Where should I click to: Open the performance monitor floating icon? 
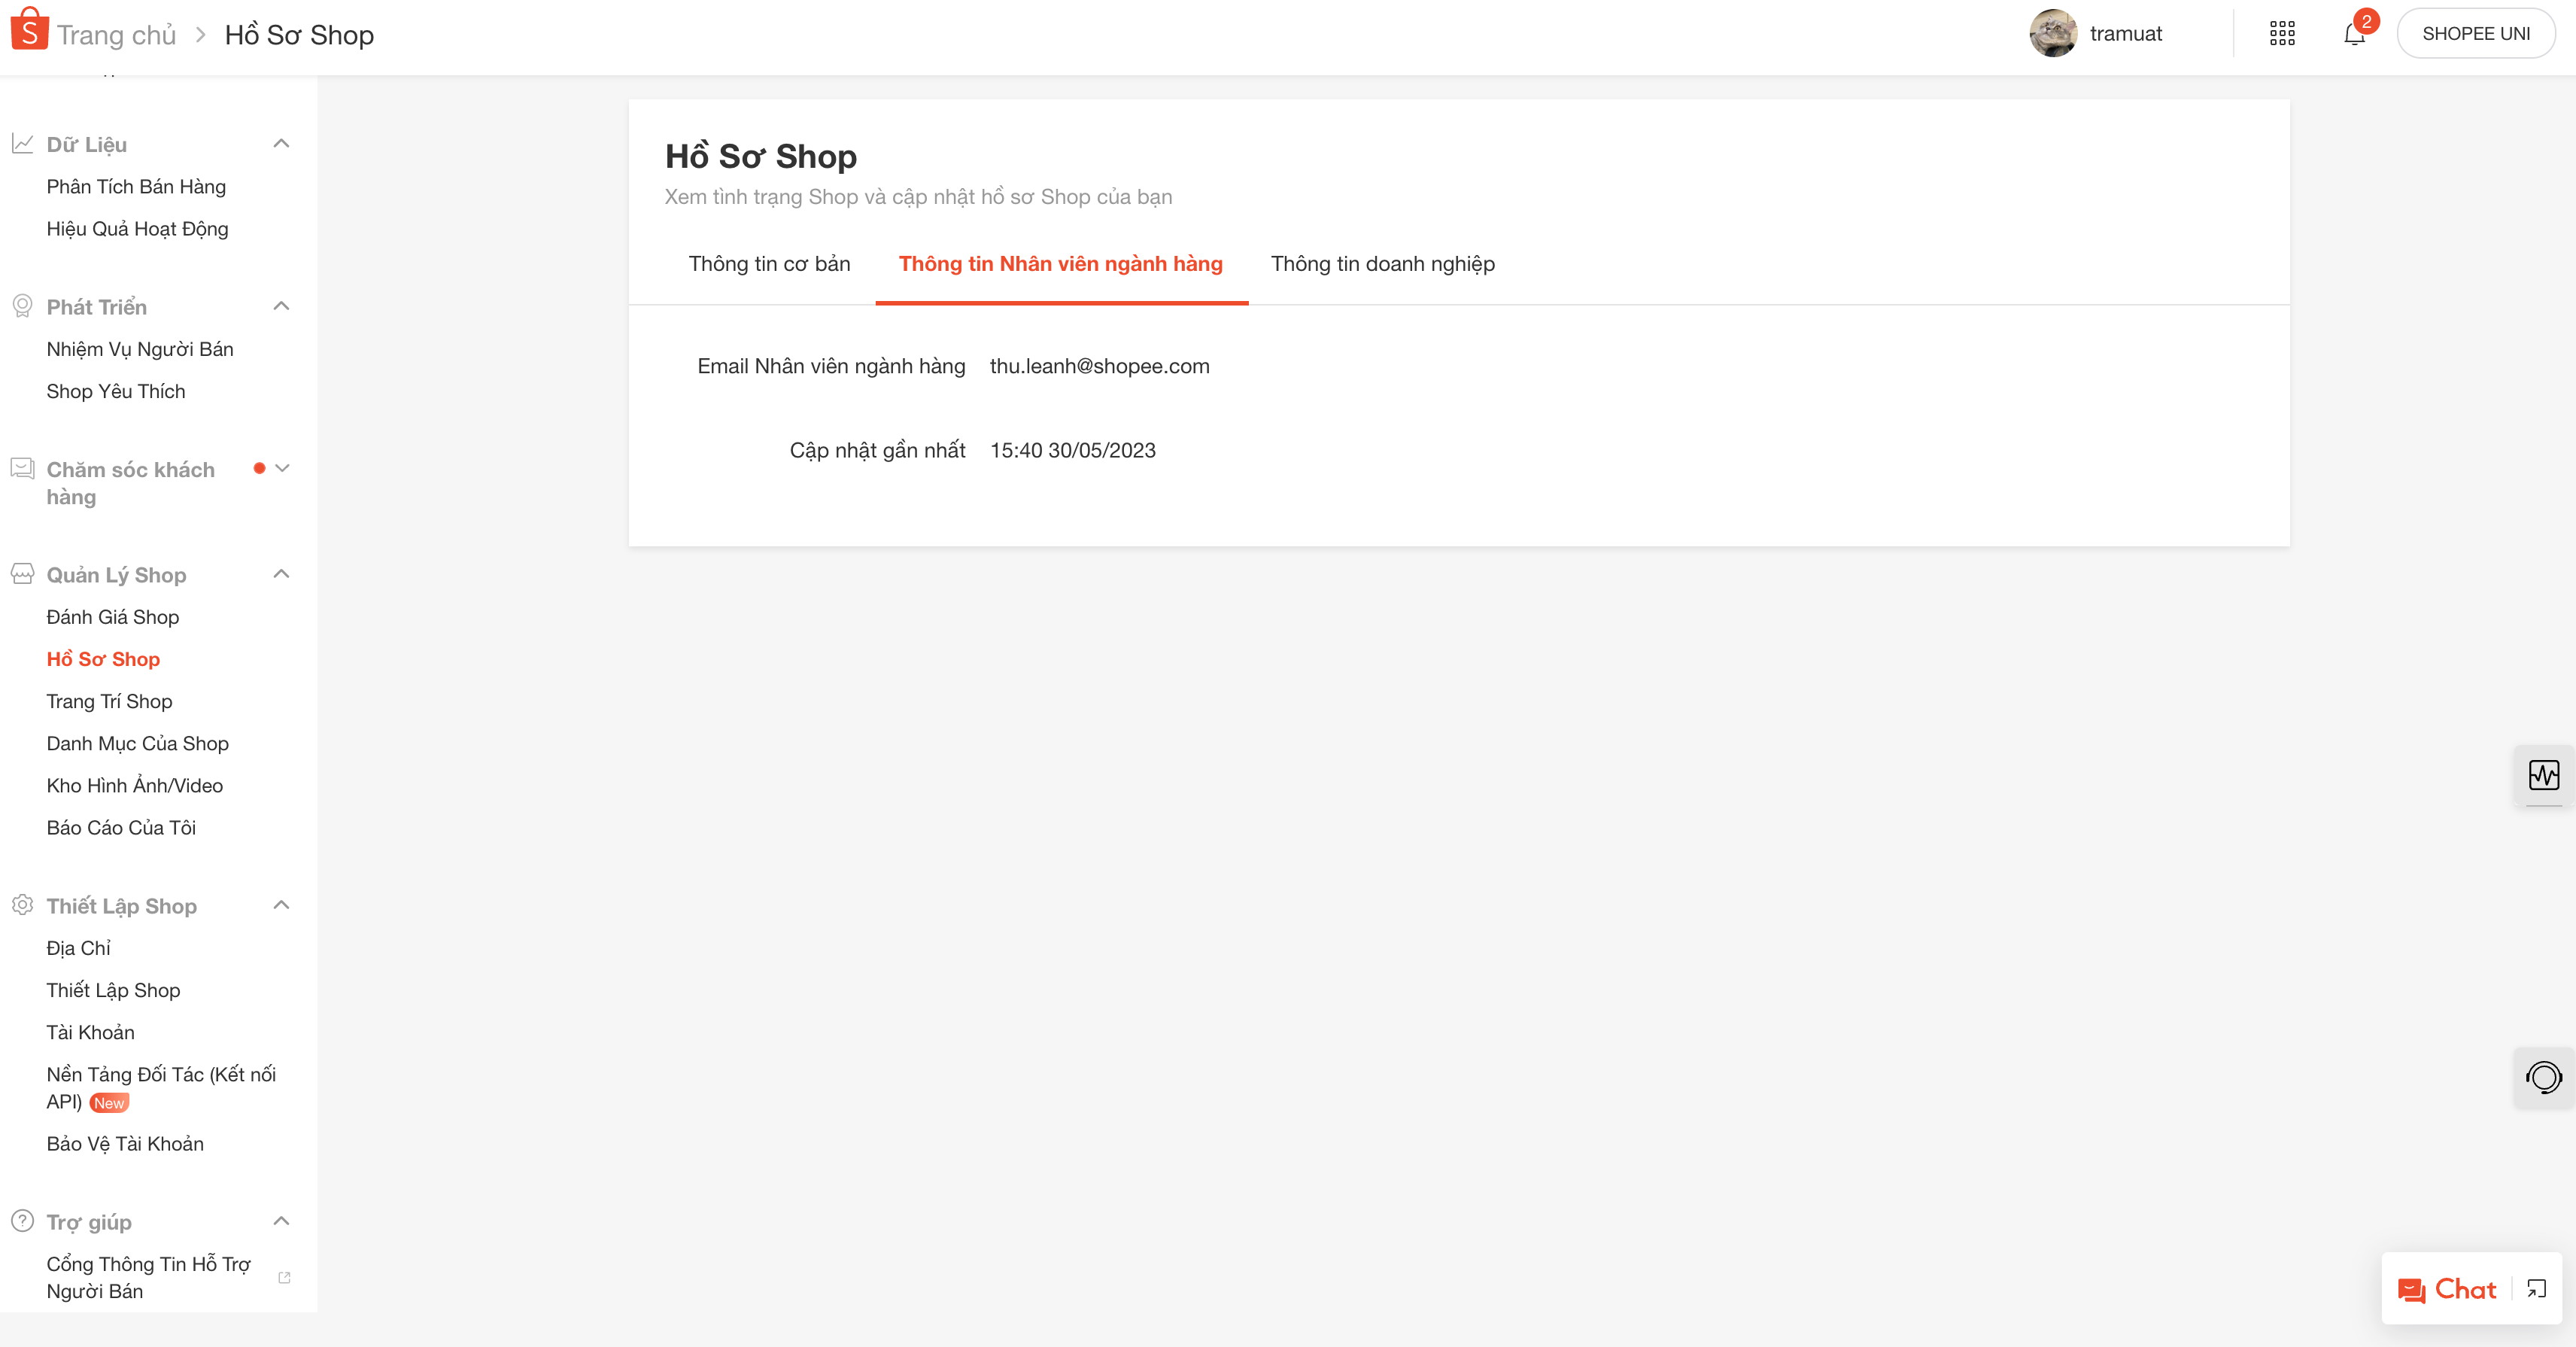coord(2543,775)
